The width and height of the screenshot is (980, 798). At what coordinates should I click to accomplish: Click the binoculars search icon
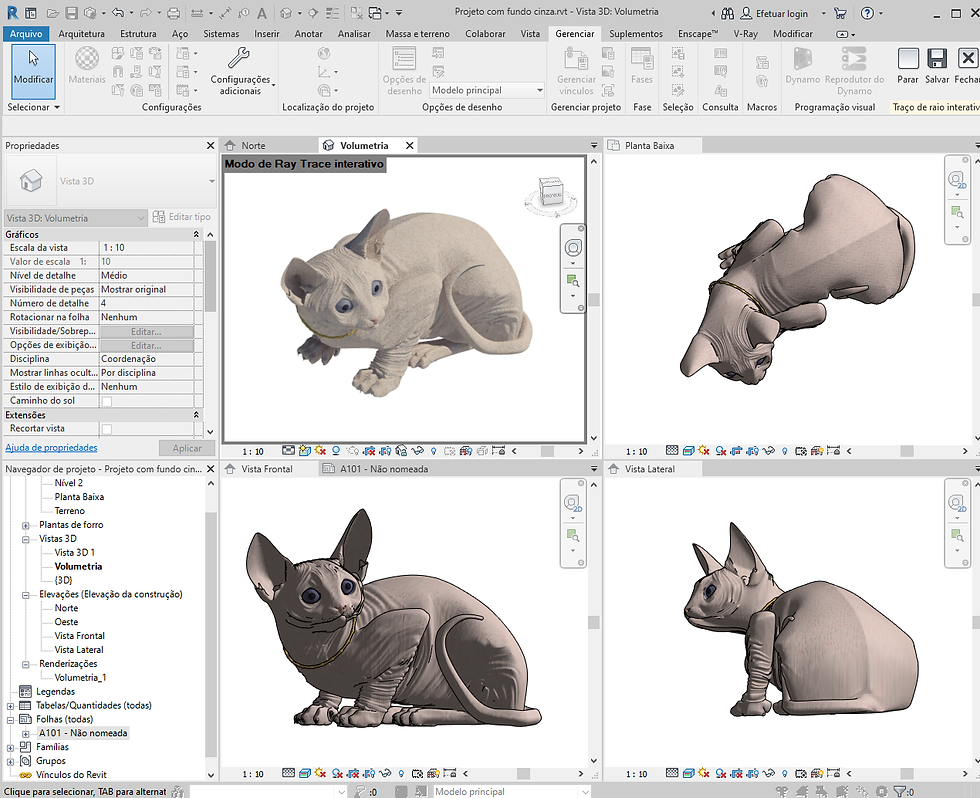(x=728, y=13)
